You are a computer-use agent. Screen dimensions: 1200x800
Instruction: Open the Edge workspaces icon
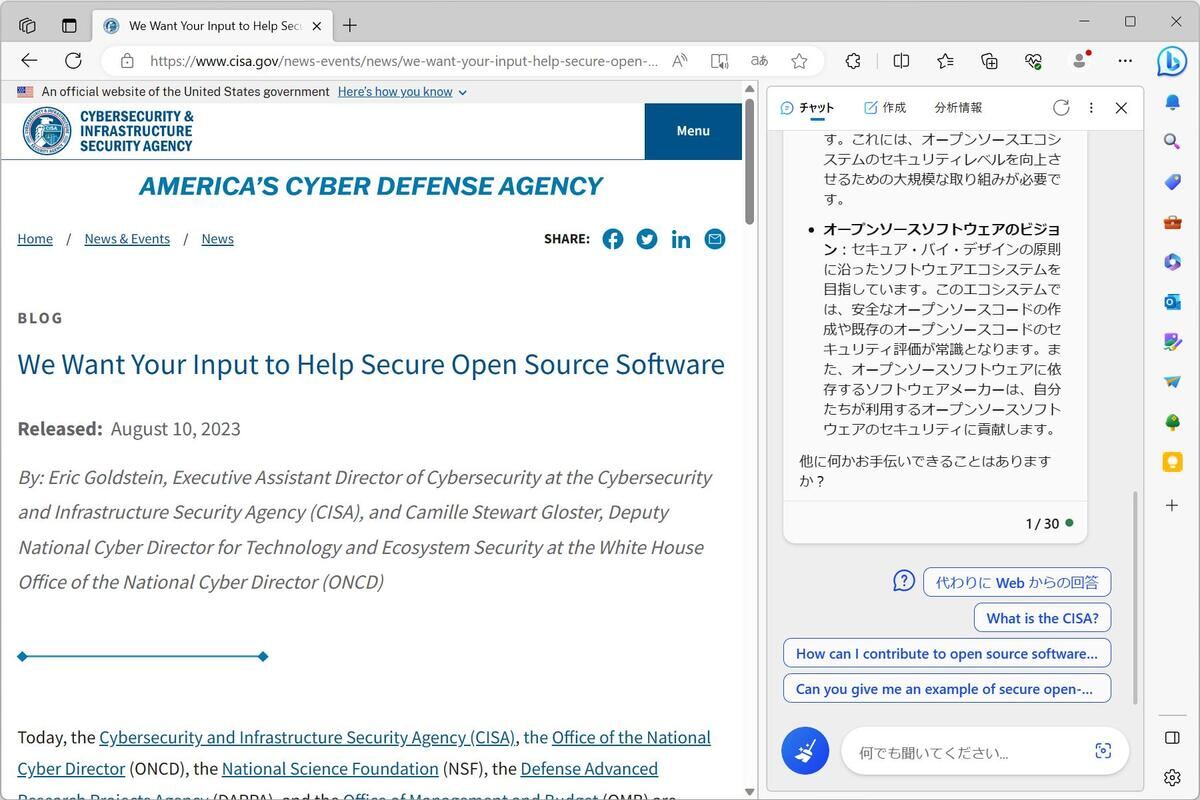[x=27, y=25]
